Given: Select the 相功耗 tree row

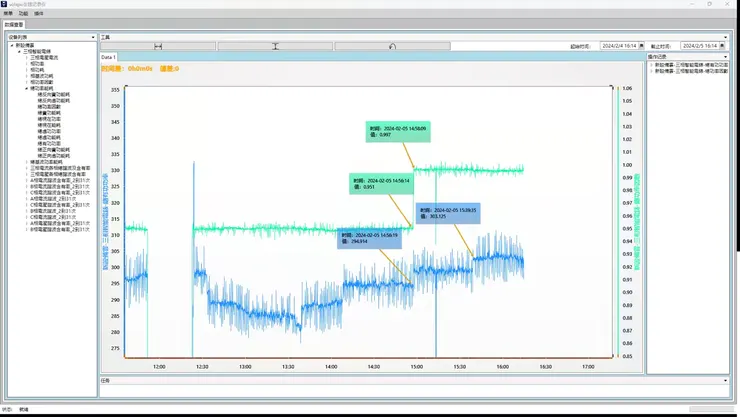Looking at the screenshot, I should (x=37, y=69).
